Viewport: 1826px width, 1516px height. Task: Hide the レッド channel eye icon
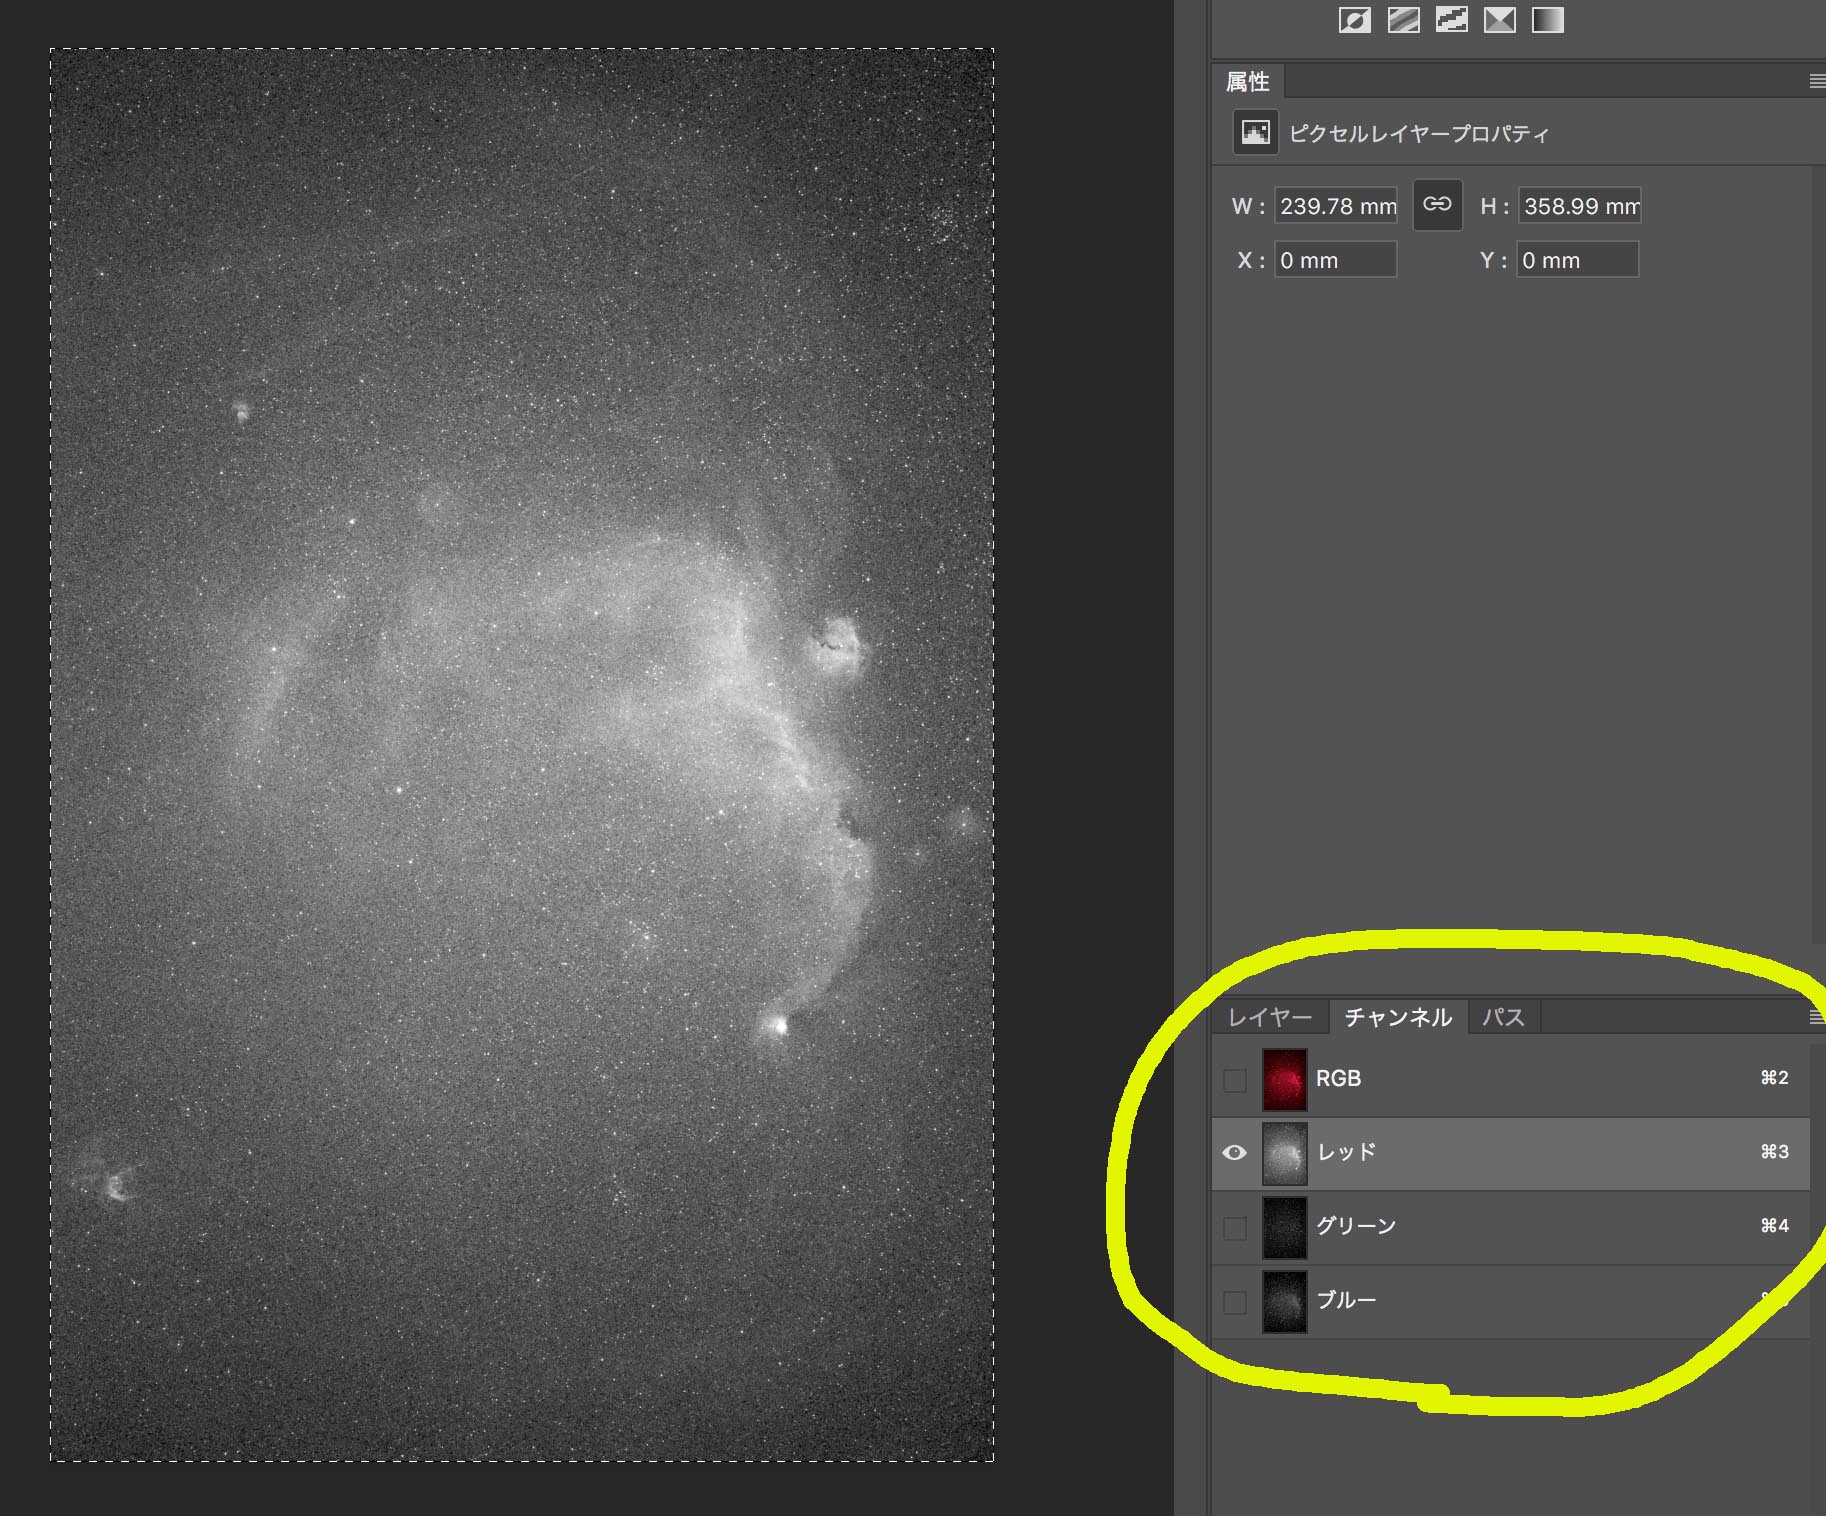click(1235, 1153)
